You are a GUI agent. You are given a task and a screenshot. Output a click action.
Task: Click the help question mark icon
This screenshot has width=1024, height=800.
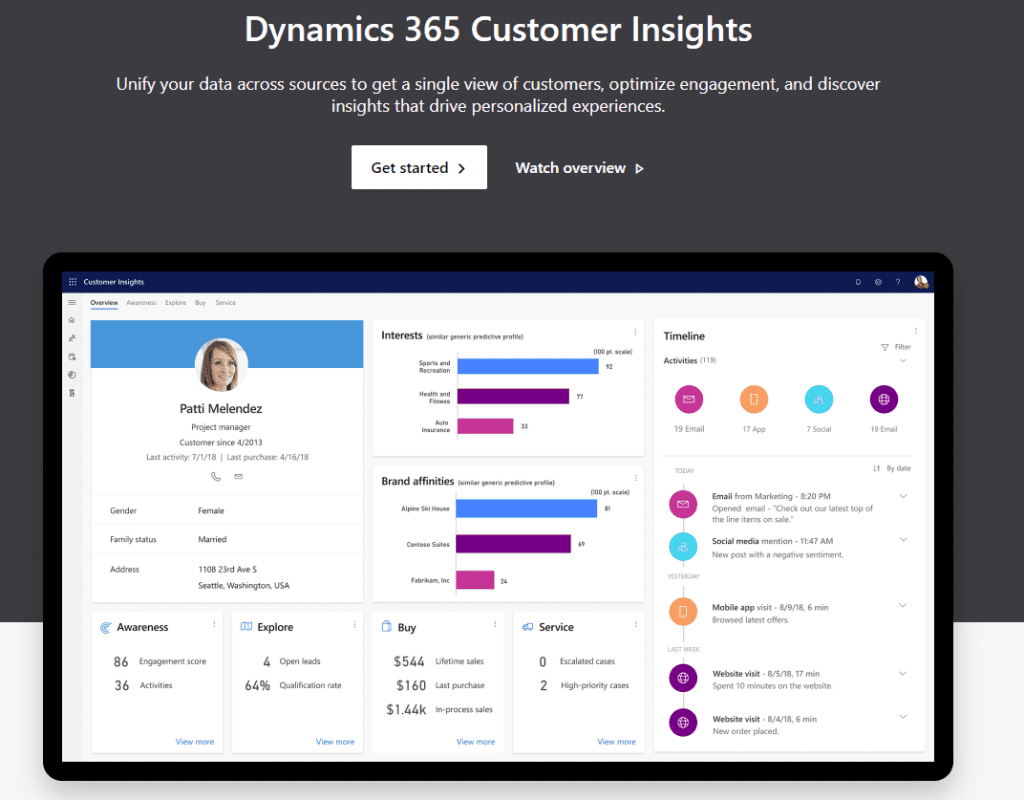(x=898, y=282)
